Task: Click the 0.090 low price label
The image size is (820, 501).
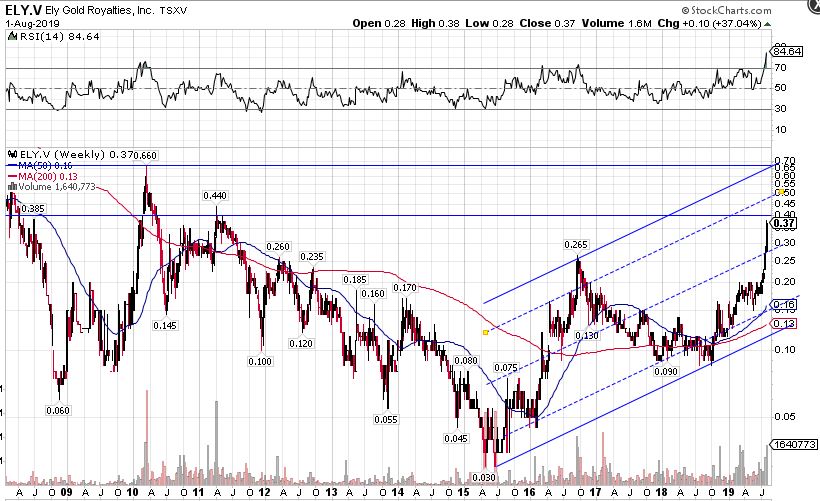Action: click(666, 371)
